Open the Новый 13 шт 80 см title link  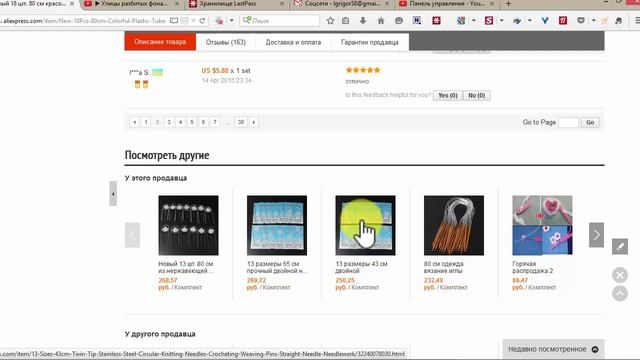point(186,267)
